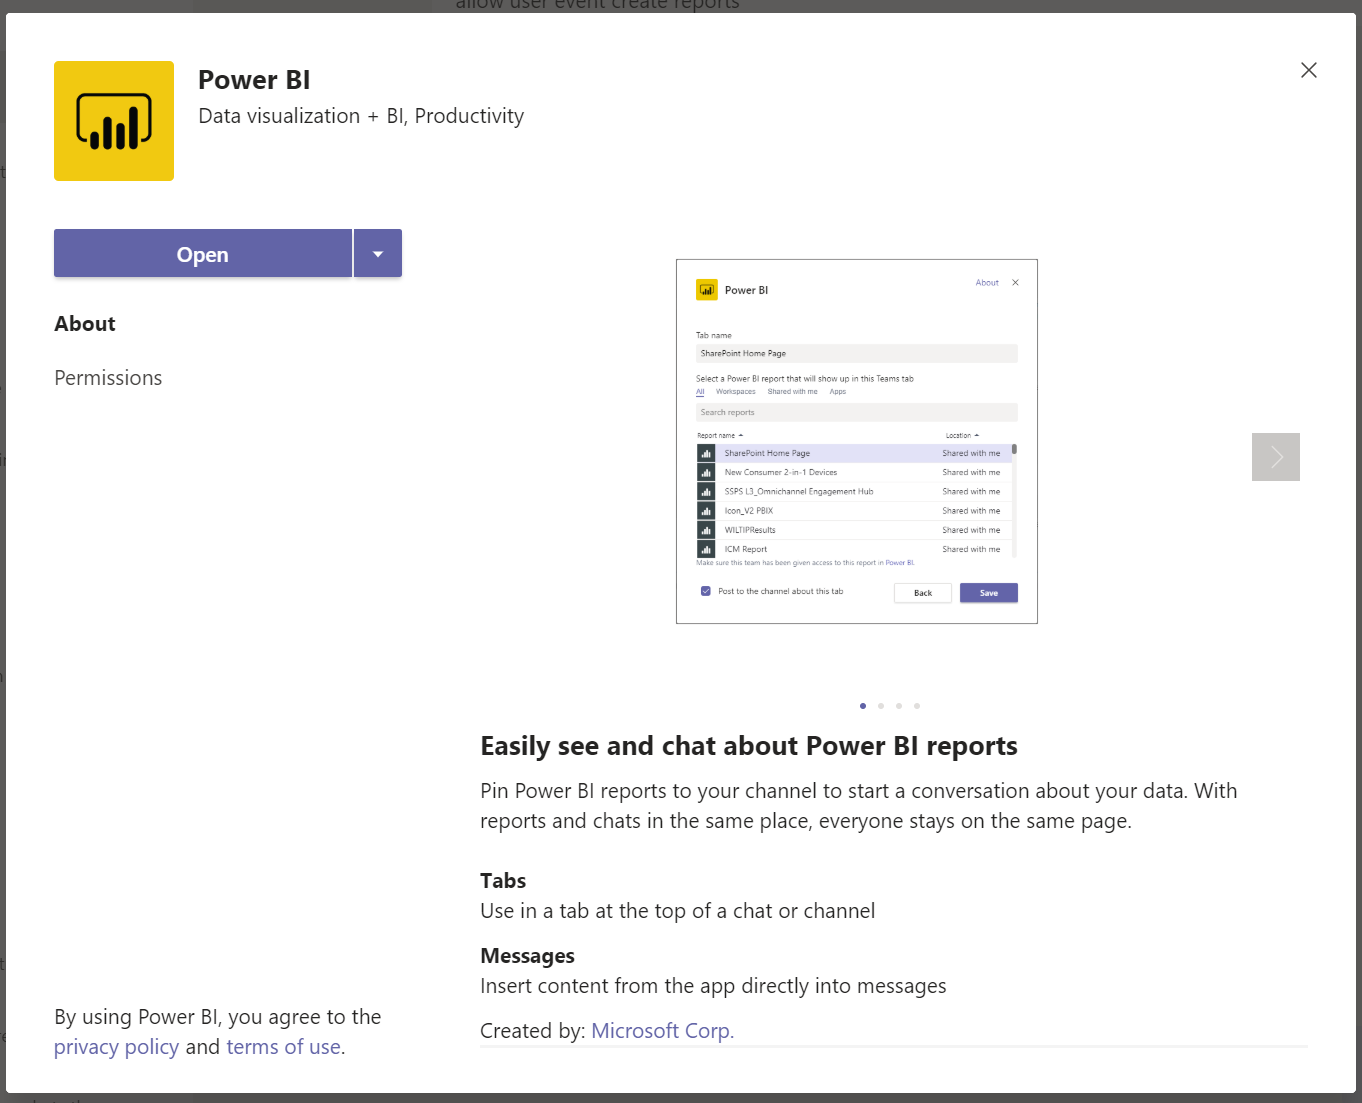The width and height of the screenshot is (1362, 1103).
Task: Open the Power BI app
Action: (x=203, y=254)
